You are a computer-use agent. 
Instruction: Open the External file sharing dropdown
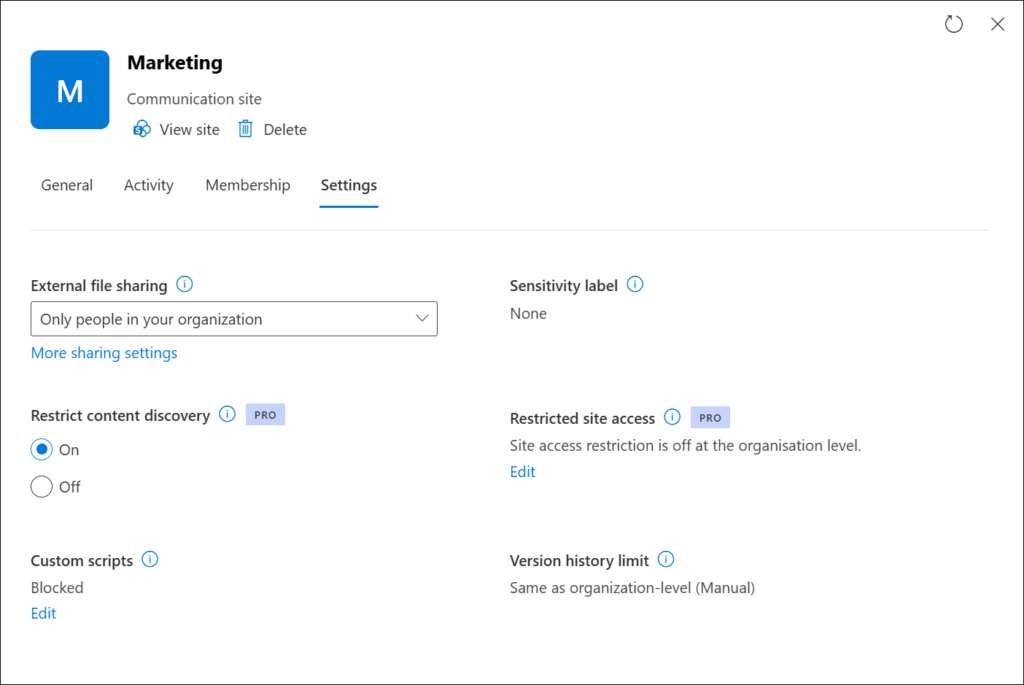(234, 319)
